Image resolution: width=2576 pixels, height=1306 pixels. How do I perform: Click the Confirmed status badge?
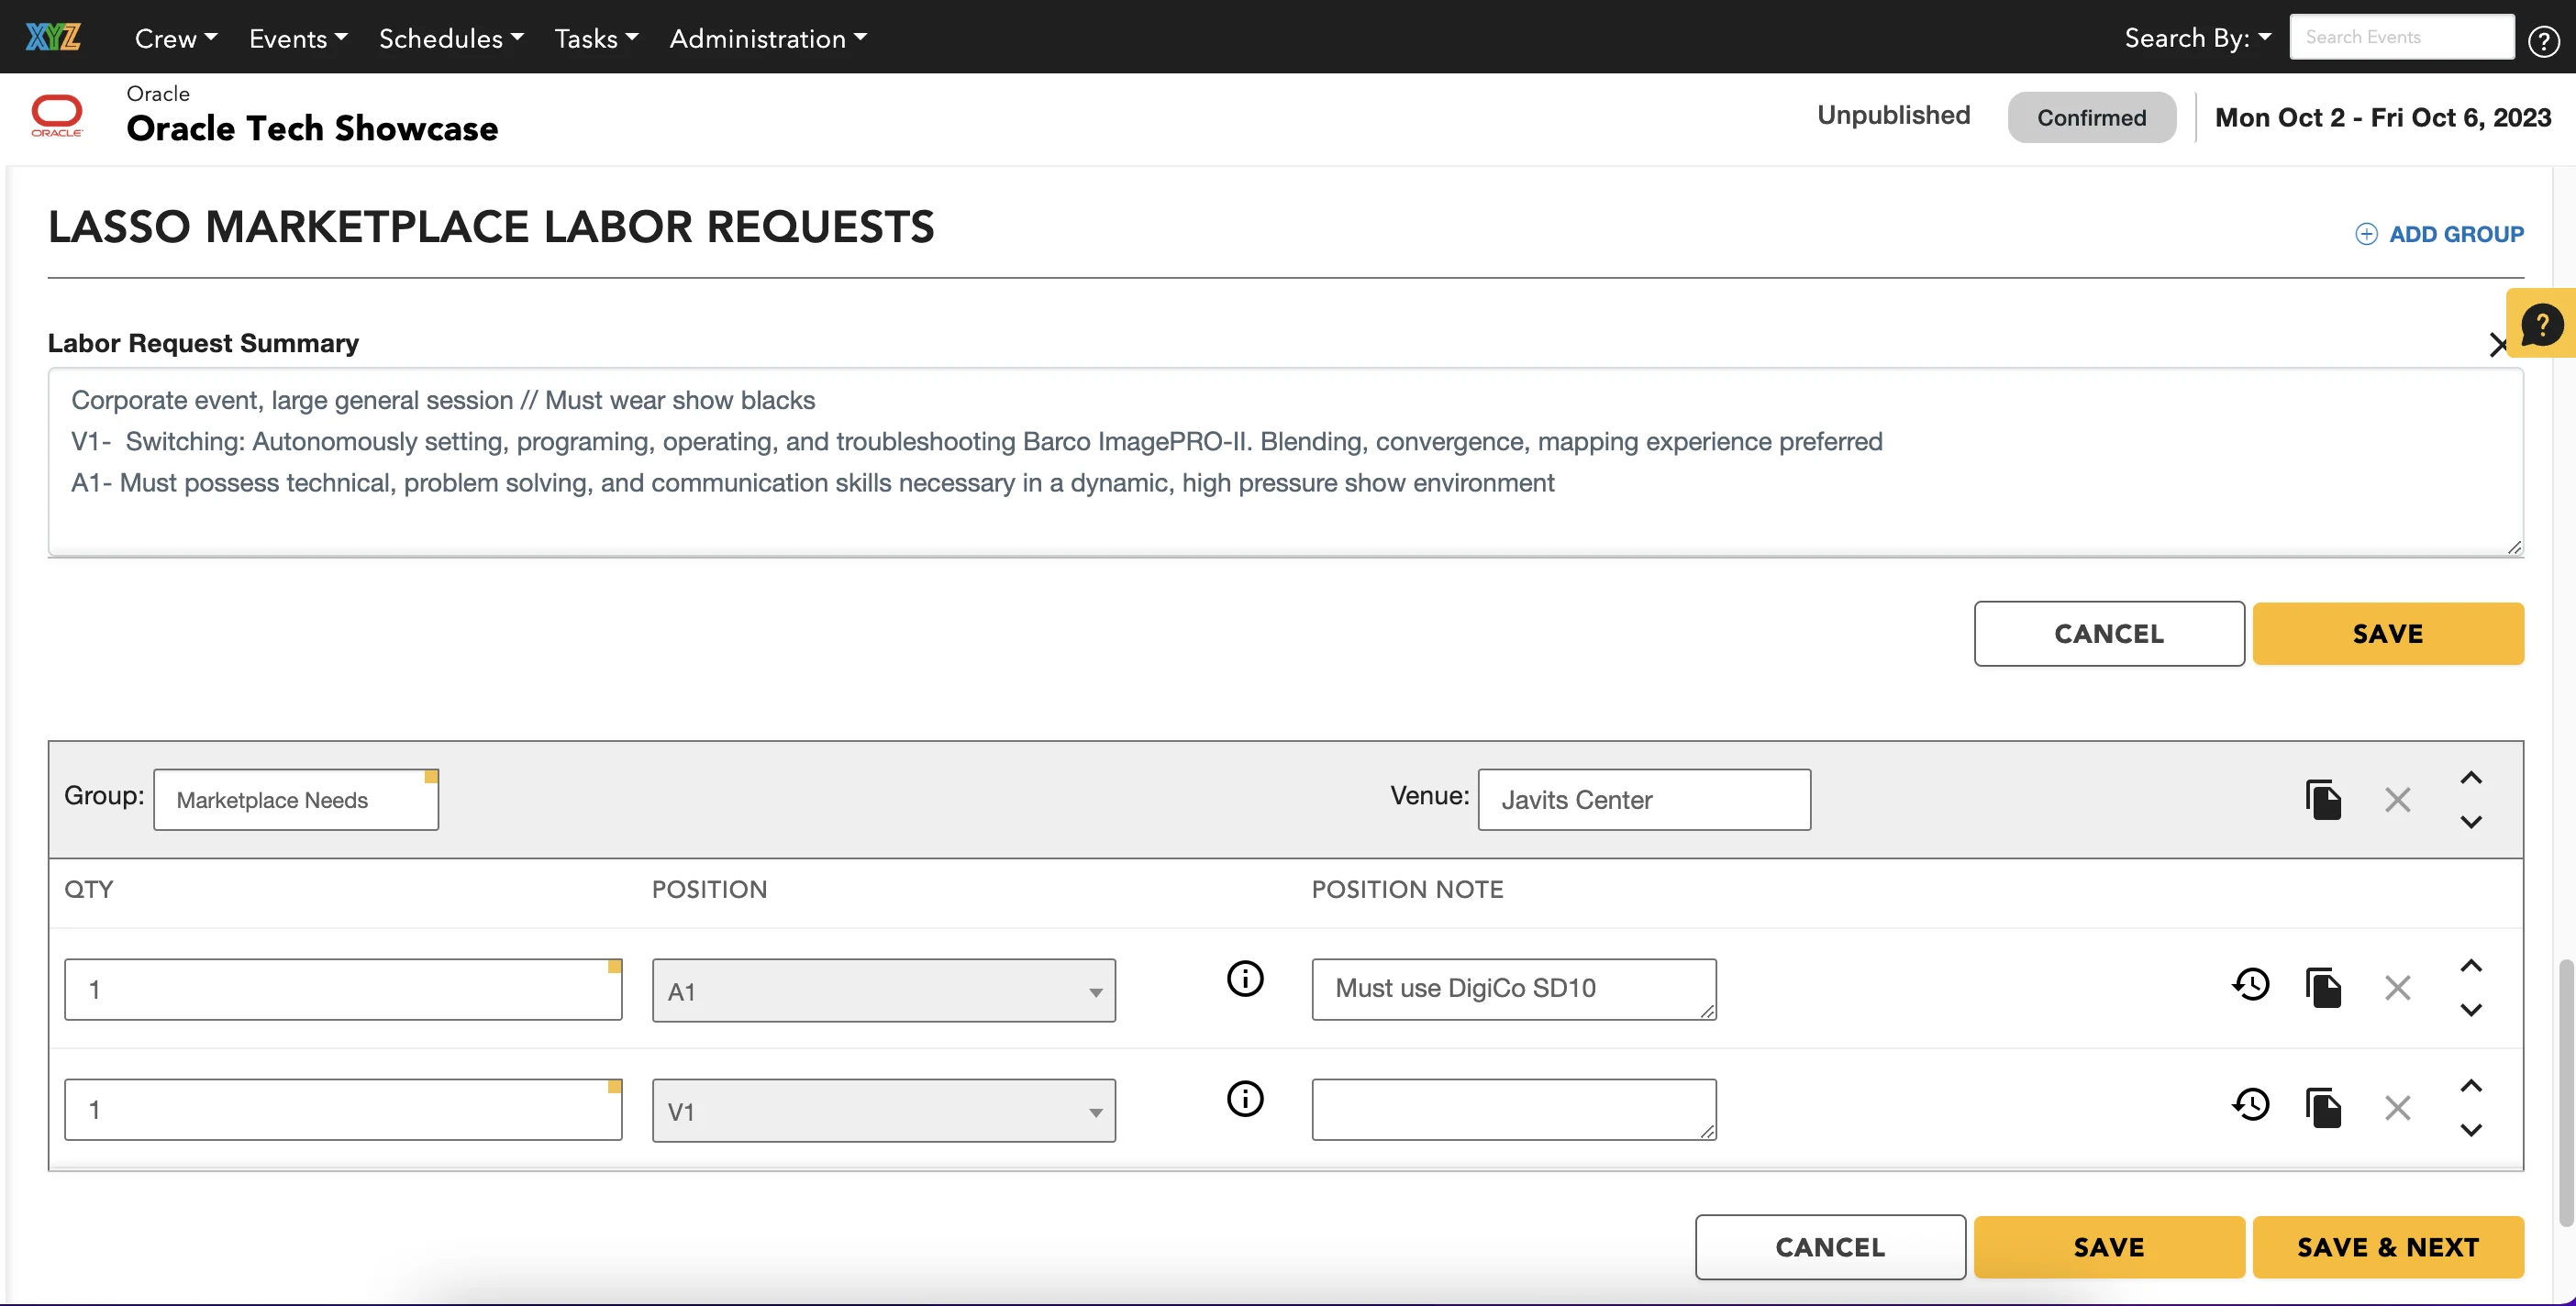tap(2091, 117)
